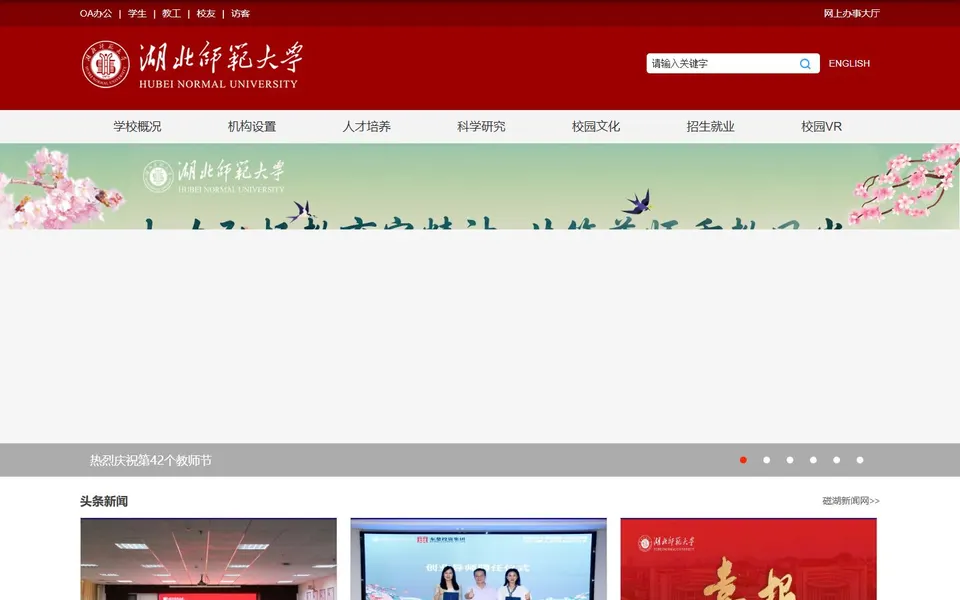Open the three people ceremony news thumbnail
The image size is (960, 600).
[x=478, y=559]
